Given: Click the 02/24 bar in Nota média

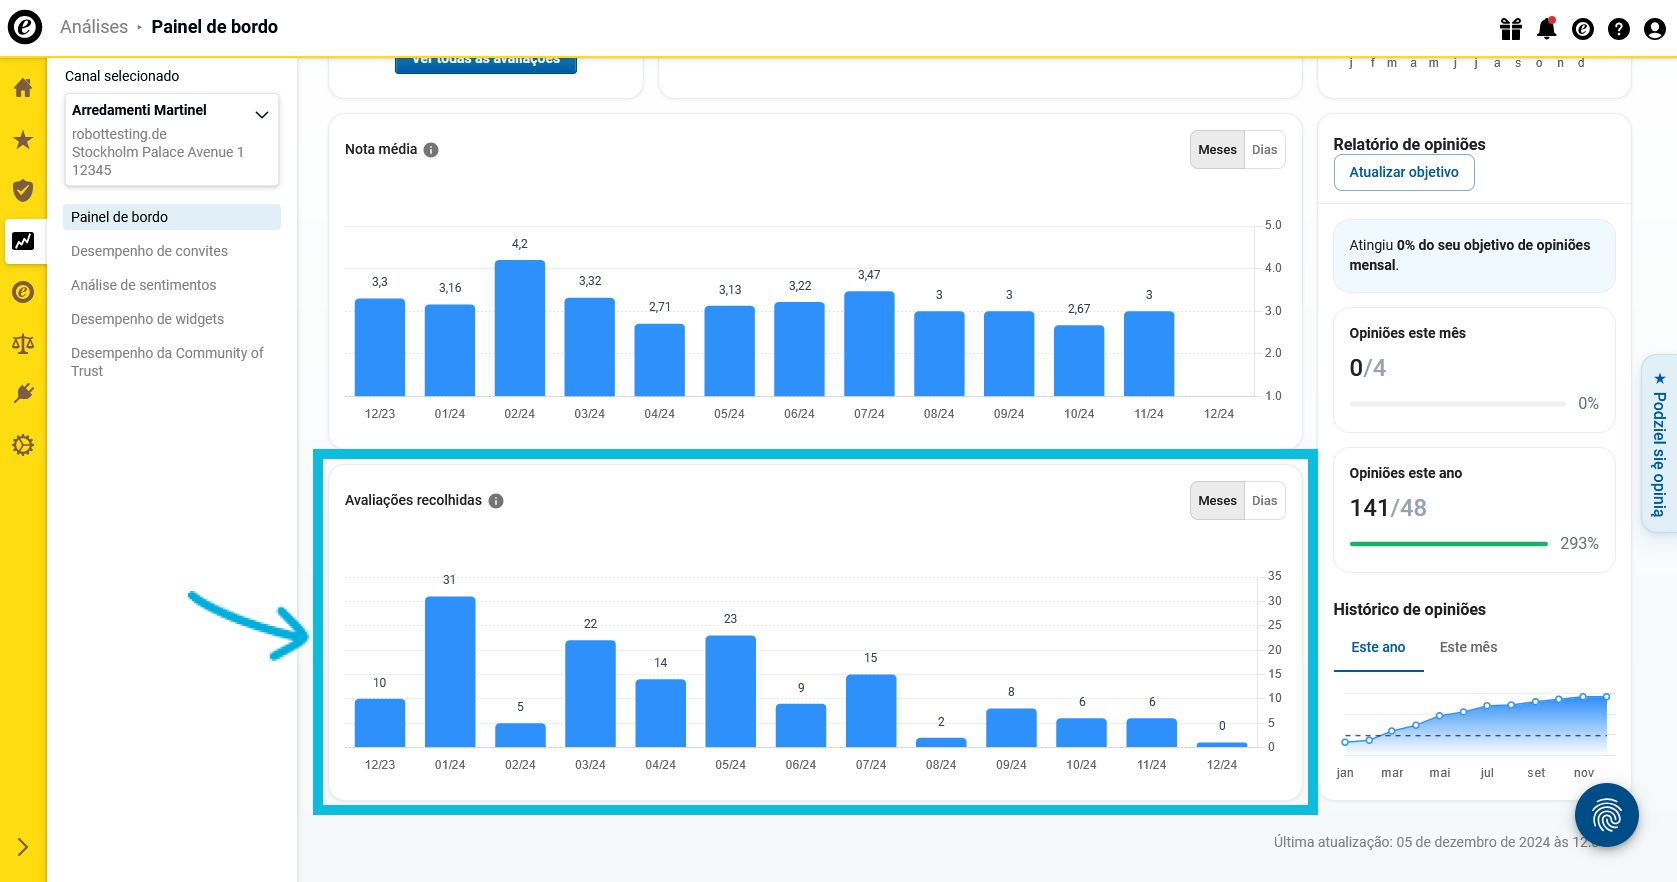Looking at the screenshot, I should point(520,328).
